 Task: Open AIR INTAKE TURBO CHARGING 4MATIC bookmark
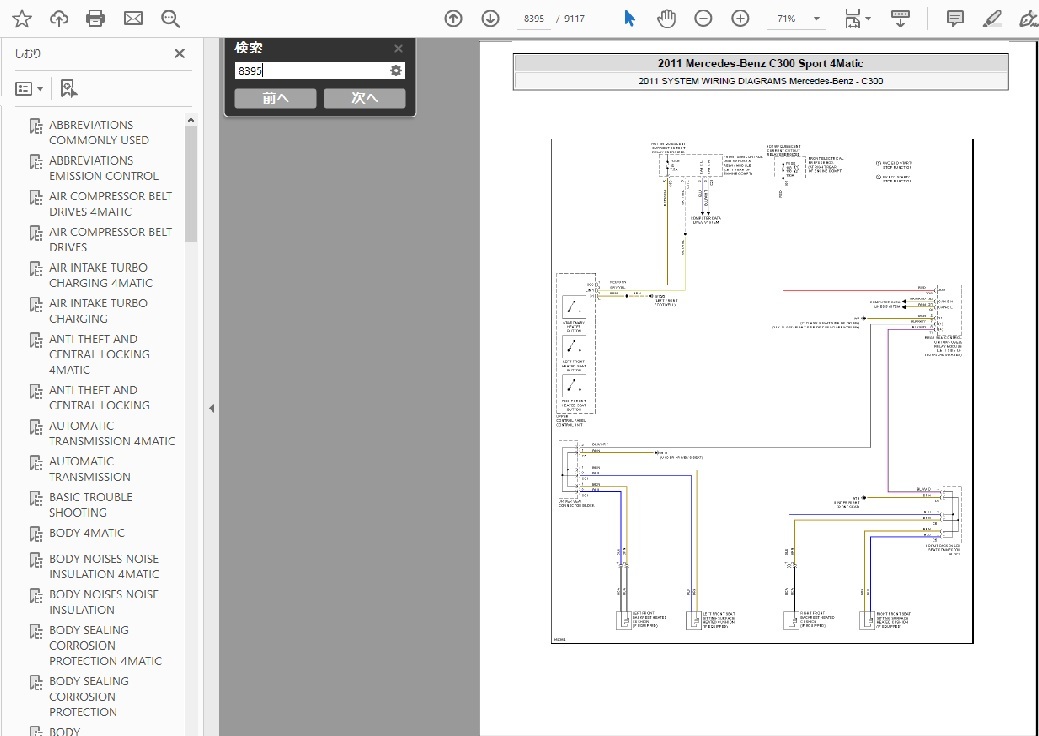[x=101, y=275]
